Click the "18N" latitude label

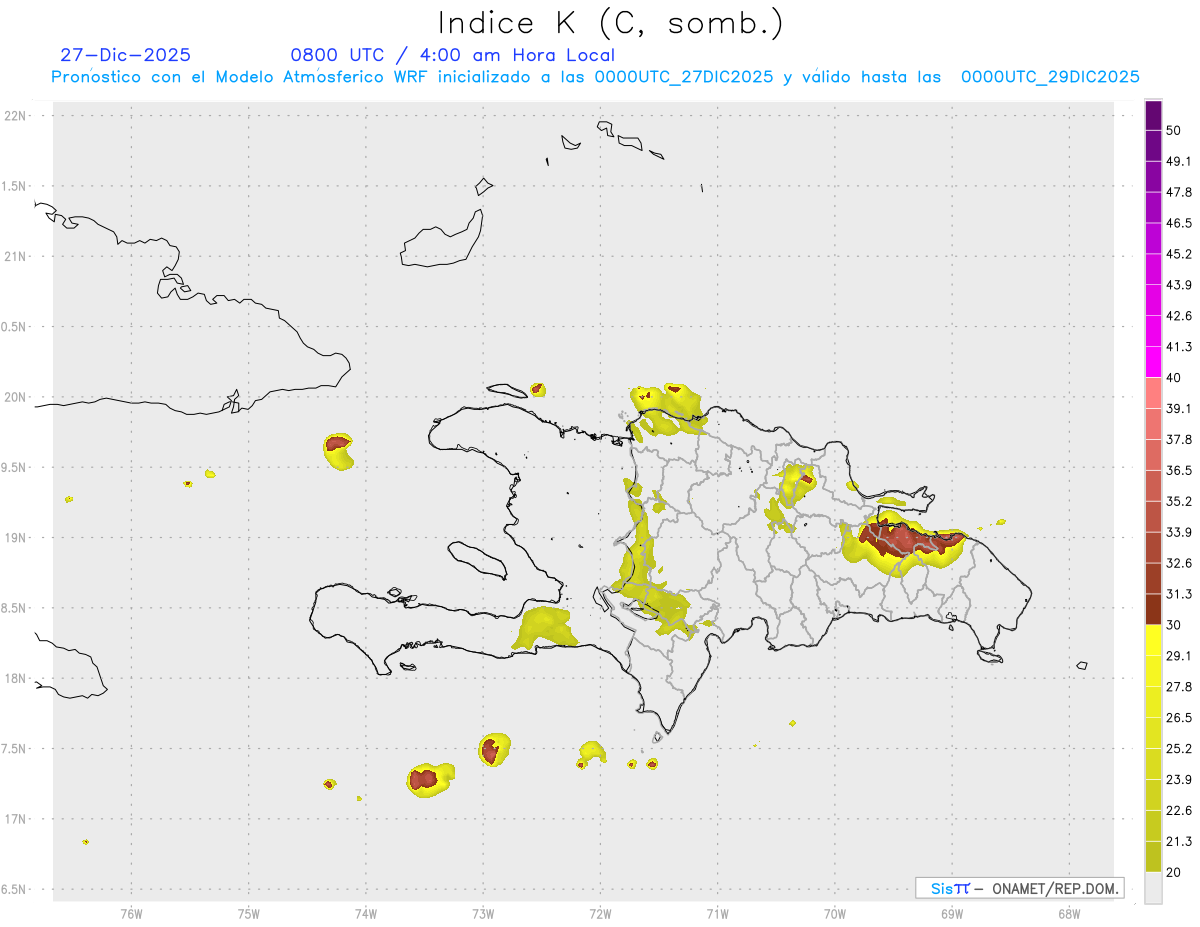pyautogui.click(x=17, y=679)
